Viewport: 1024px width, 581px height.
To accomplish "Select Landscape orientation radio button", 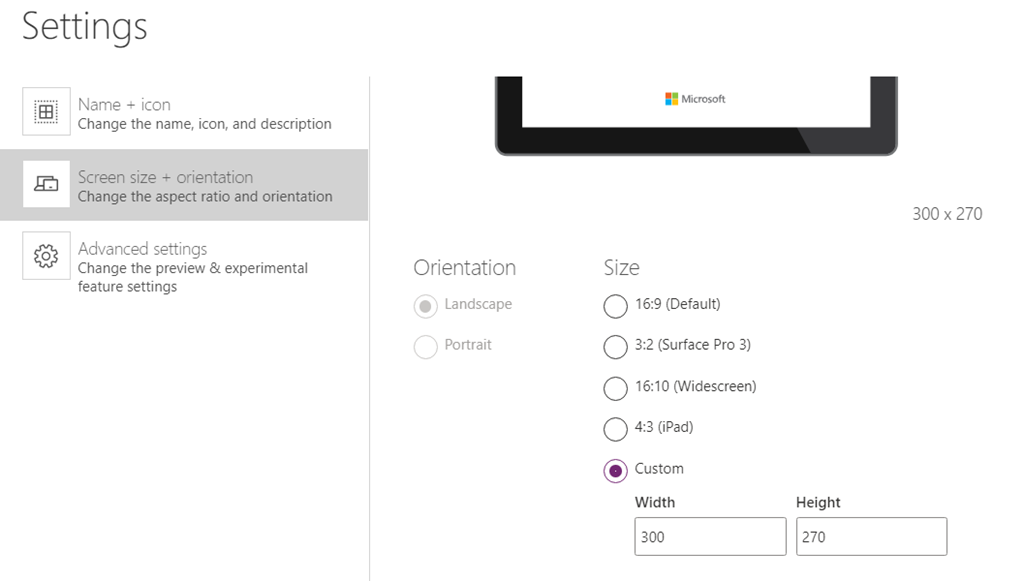I will [425, 306].
